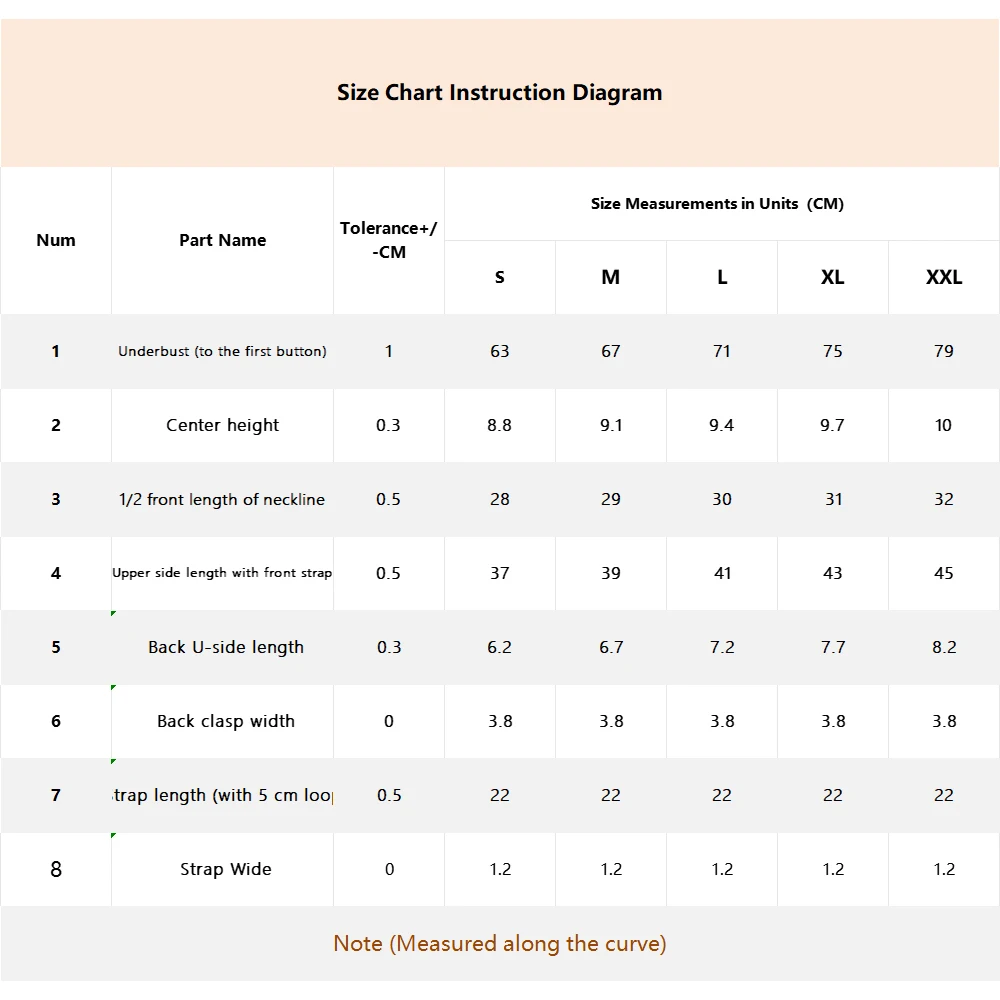This screenshot has height=1000, width=1000.
Task: Select the Size Measurements in Units (CM) header
Action: click(717, 204)
